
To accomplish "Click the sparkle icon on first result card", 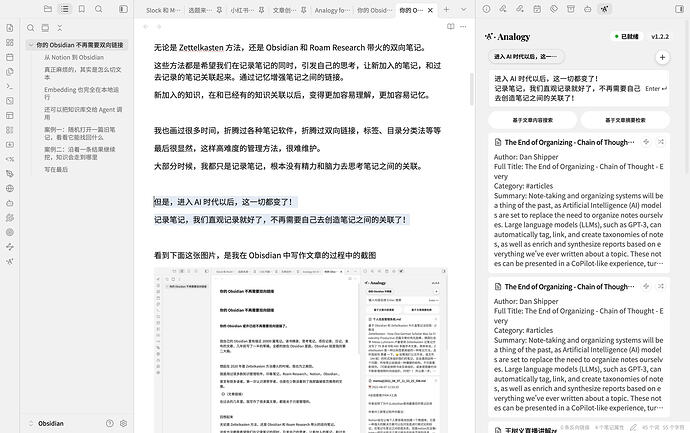I will click(646, 142).
